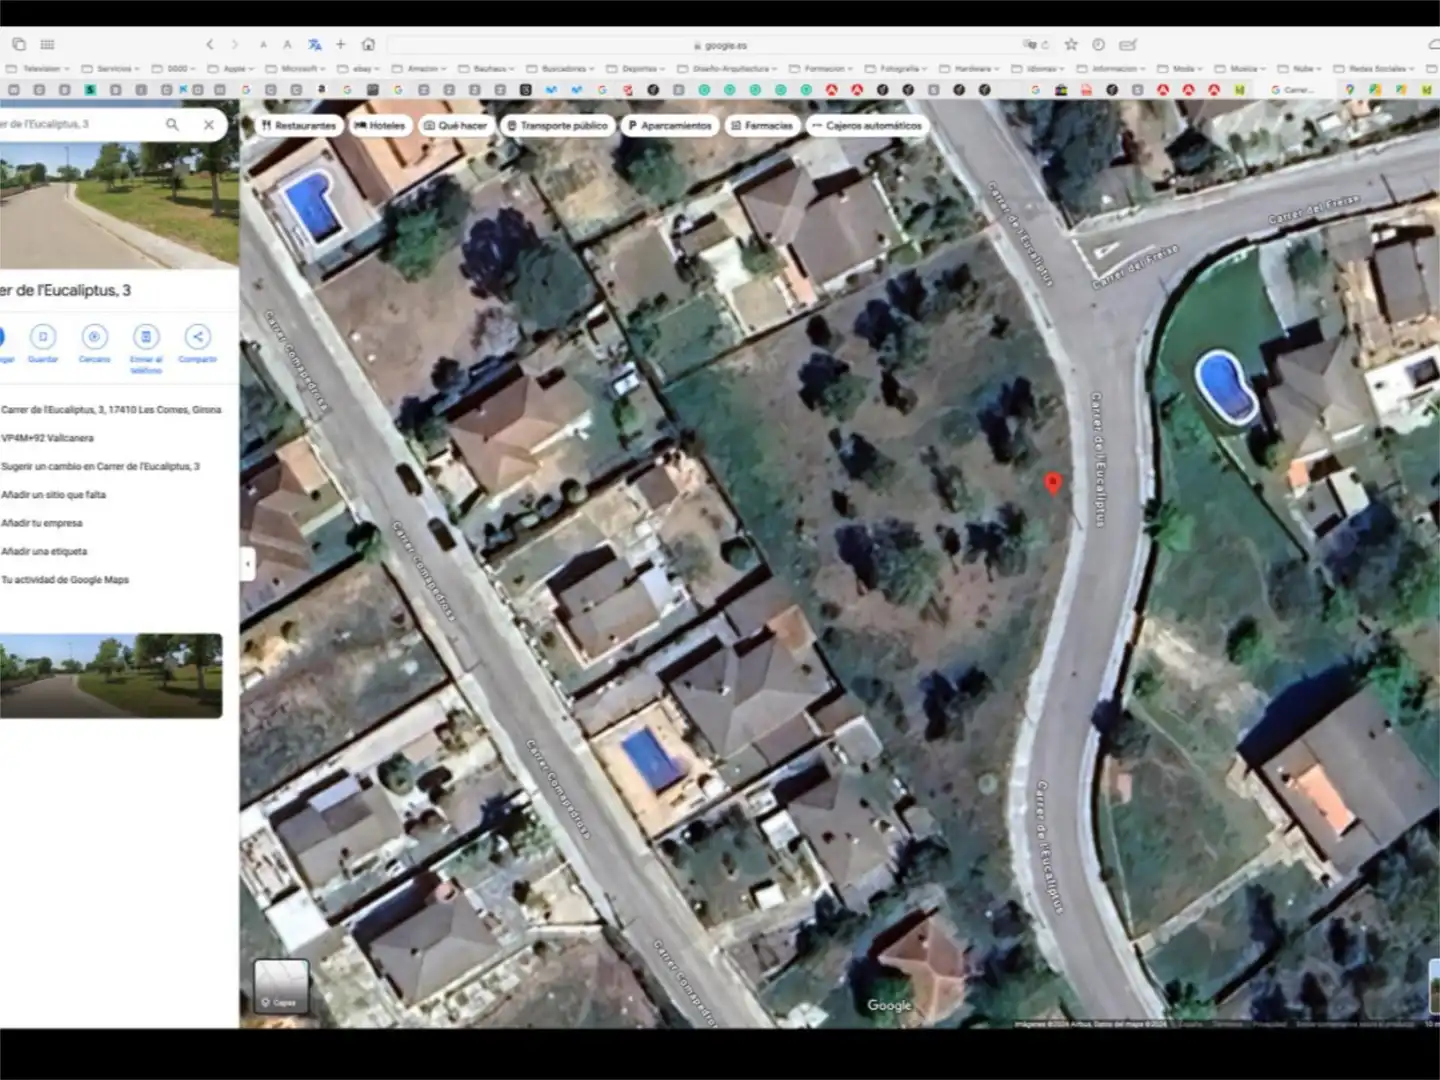This screenshot has height=1080, width=1440.
Task: Click Sugerir un cambio link
Action: 100,467
